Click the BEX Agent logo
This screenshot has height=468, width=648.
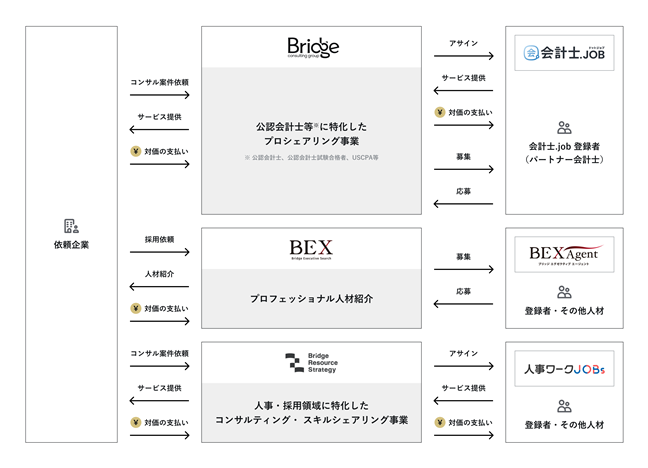point(564,254)
